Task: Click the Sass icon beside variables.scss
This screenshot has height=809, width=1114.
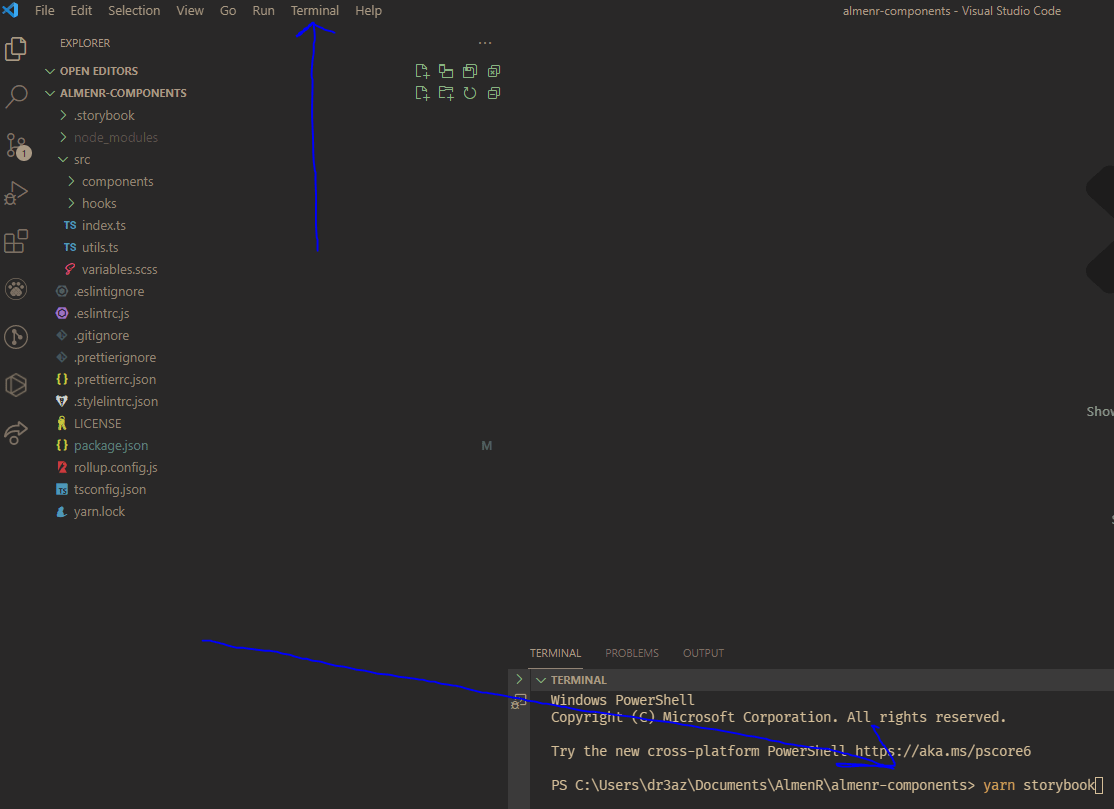Action: coord(70,269)
